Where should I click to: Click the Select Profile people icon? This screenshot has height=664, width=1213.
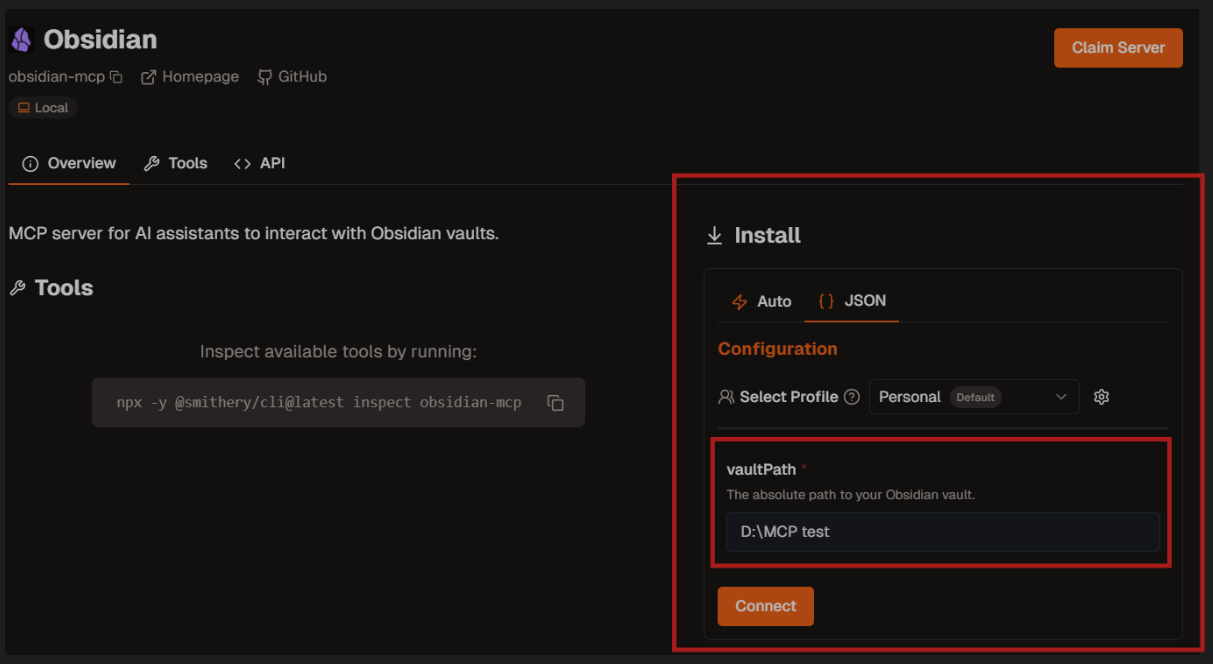[727, 397]
